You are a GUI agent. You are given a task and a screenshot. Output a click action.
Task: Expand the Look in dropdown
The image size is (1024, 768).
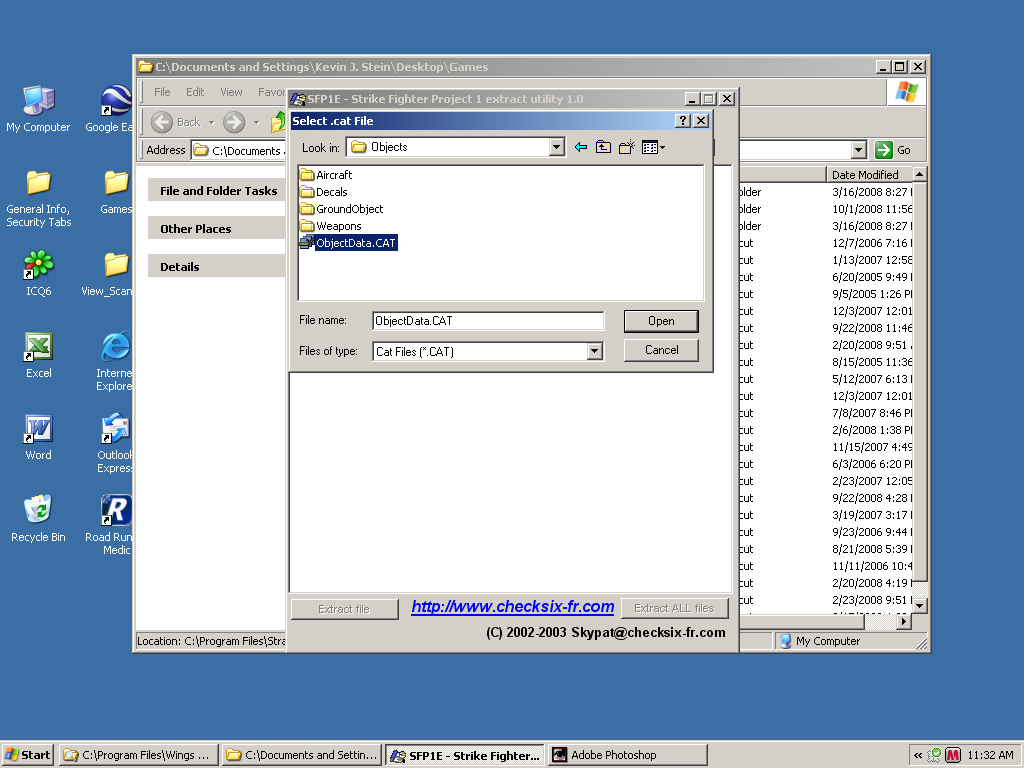tap(556, 148)
